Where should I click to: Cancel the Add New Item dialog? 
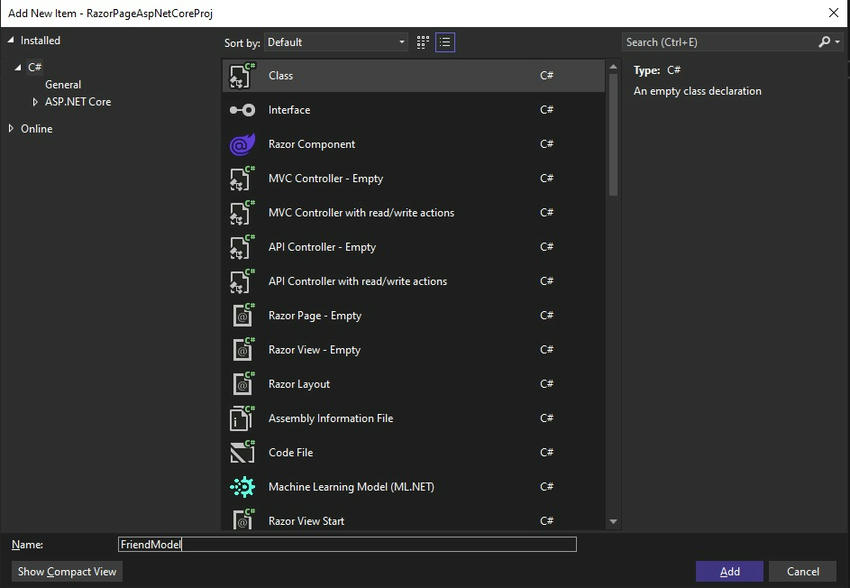(x=802, y=570)
